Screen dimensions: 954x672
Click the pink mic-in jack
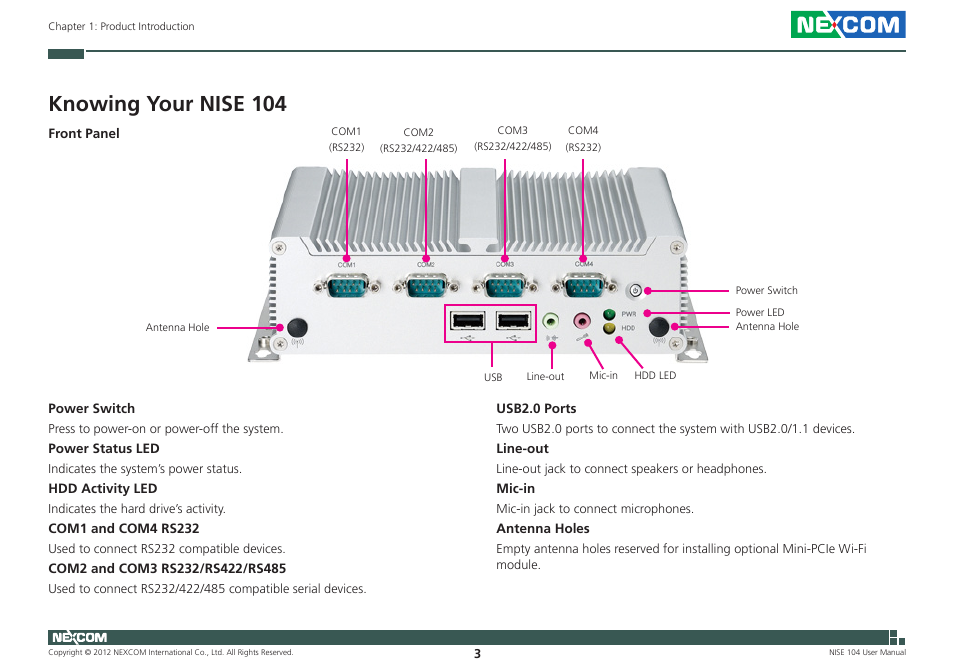582,320
